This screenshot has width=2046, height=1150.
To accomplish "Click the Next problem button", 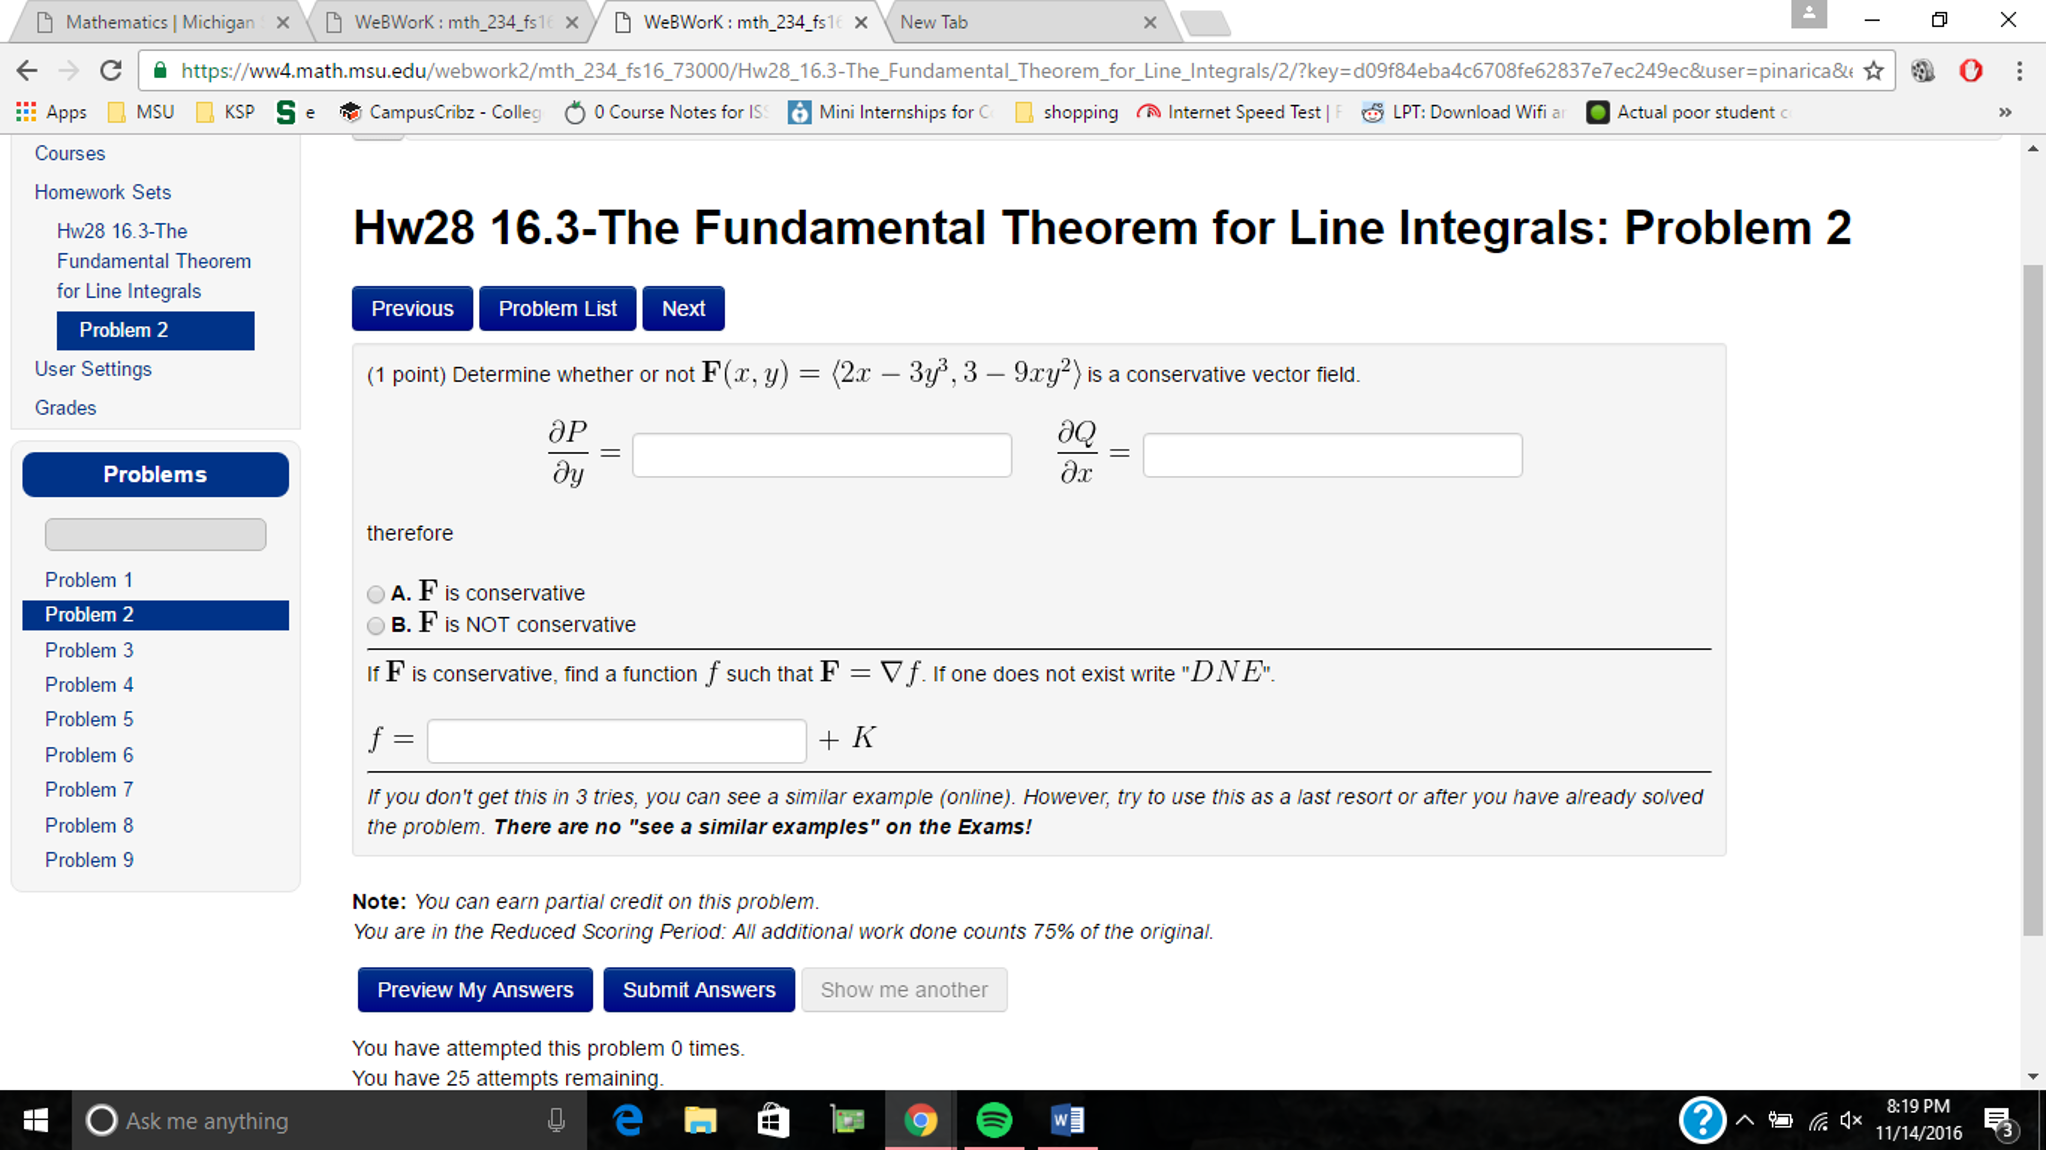I will [x=683, y=308].
